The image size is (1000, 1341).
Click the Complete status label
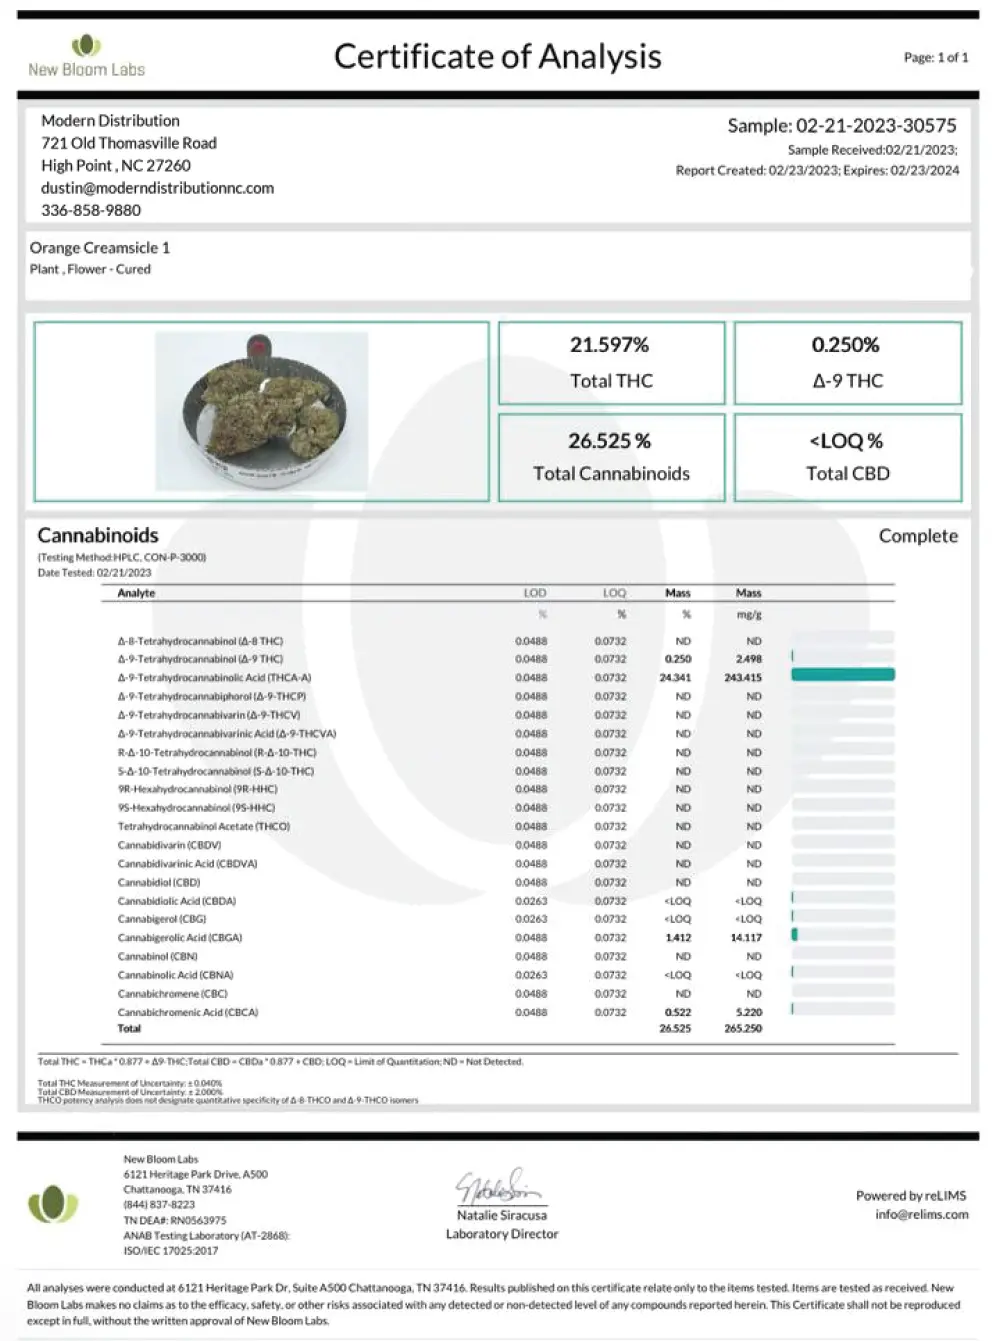(918, 536)
